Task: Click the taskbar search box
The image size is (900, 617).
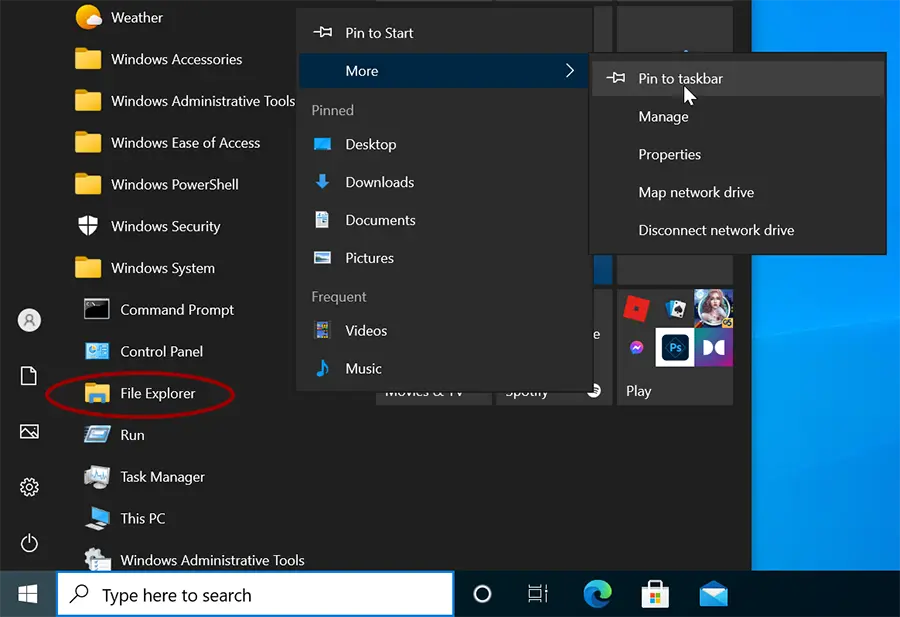Action: coord(255,593)
